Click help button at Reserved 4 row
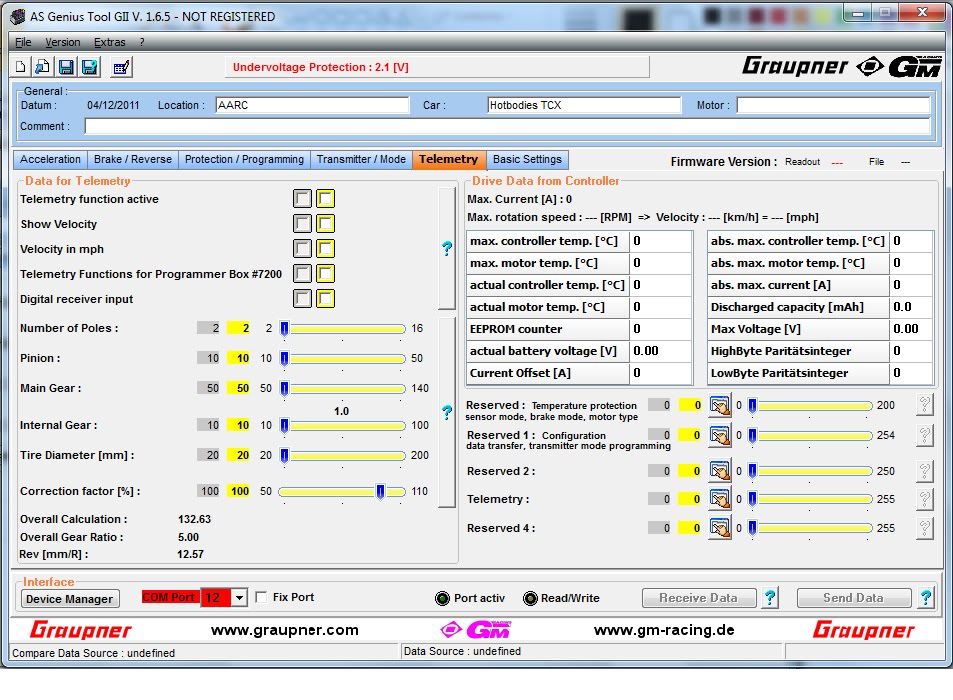Image resolution: width=953 pixels, height=700 pixels. pyautogui.click(x=924, y=528)
